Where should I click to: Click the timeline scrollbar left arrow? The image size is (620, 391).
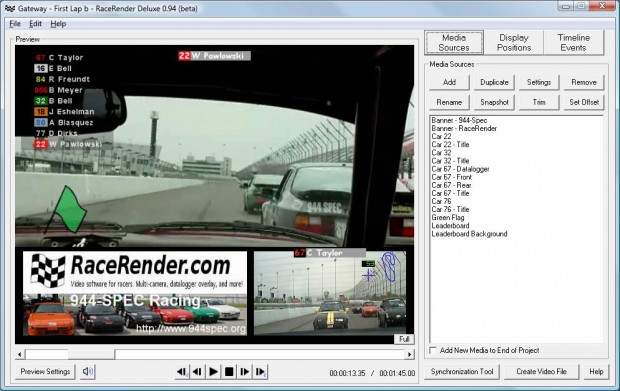[x=20, y=354]
